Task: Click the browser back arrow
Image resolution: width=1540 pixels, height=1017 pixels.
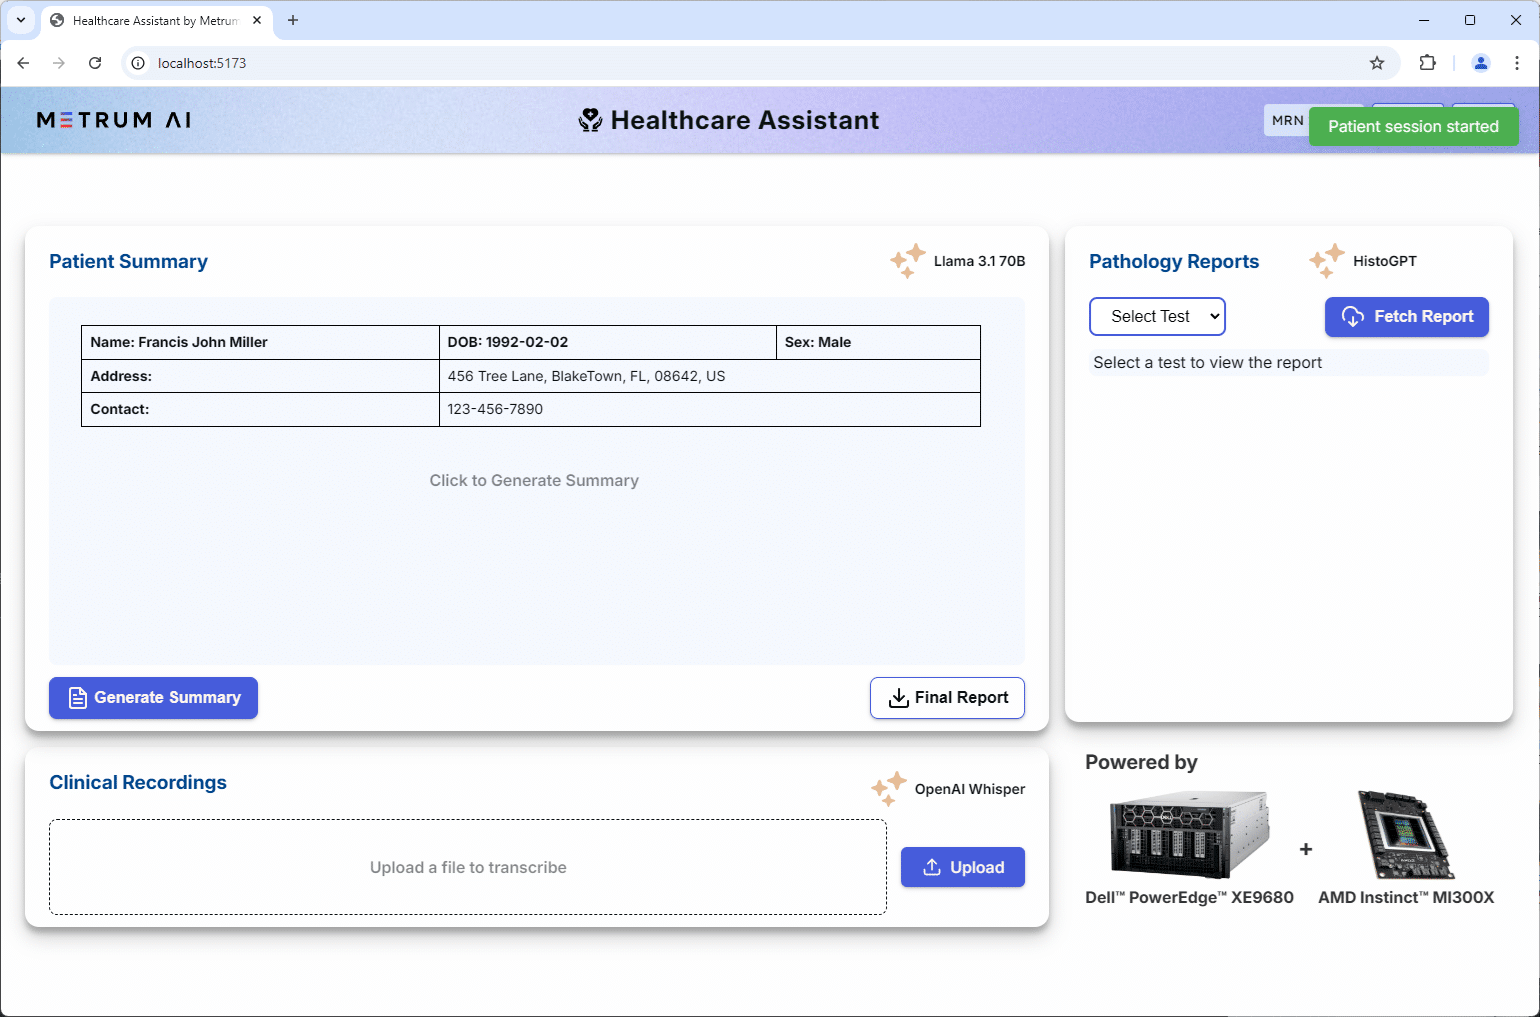Action: coord(23,63)
